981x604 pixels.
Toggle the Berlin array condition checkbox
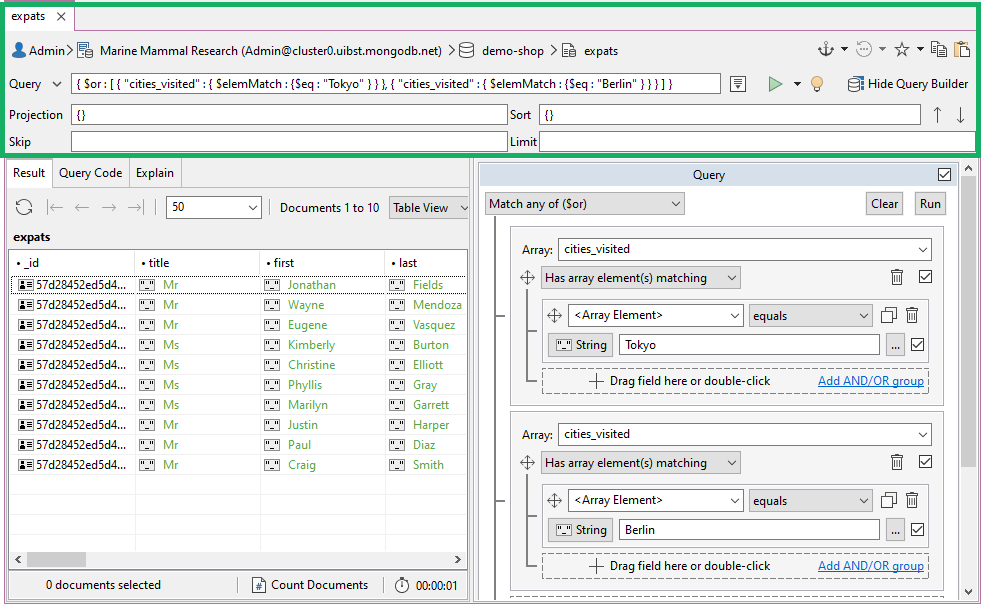pyautogui.click(x=925, y=462)
